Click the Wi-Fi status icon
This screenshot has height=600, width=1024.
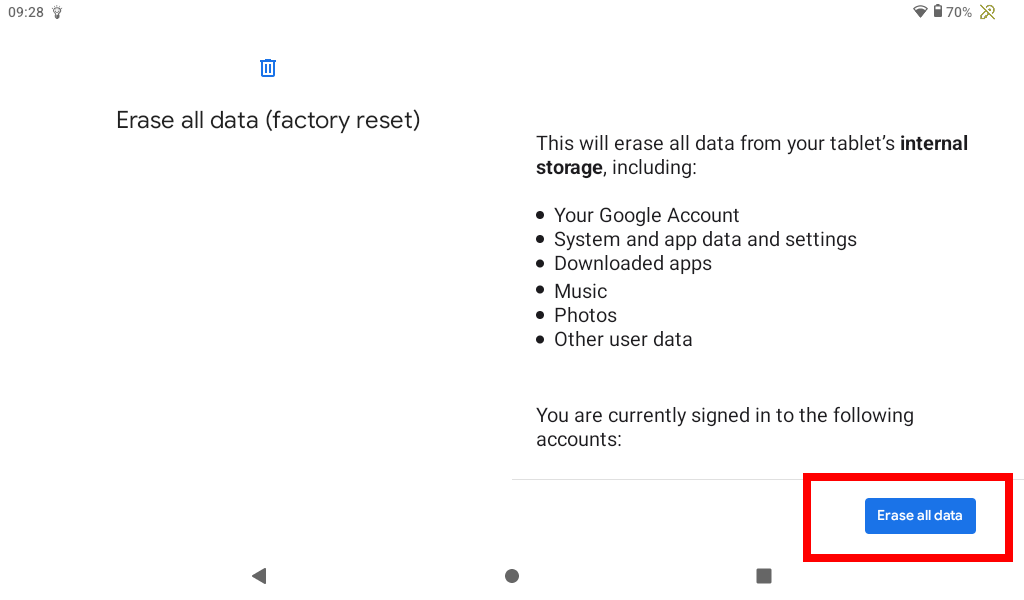pos(920,12)
